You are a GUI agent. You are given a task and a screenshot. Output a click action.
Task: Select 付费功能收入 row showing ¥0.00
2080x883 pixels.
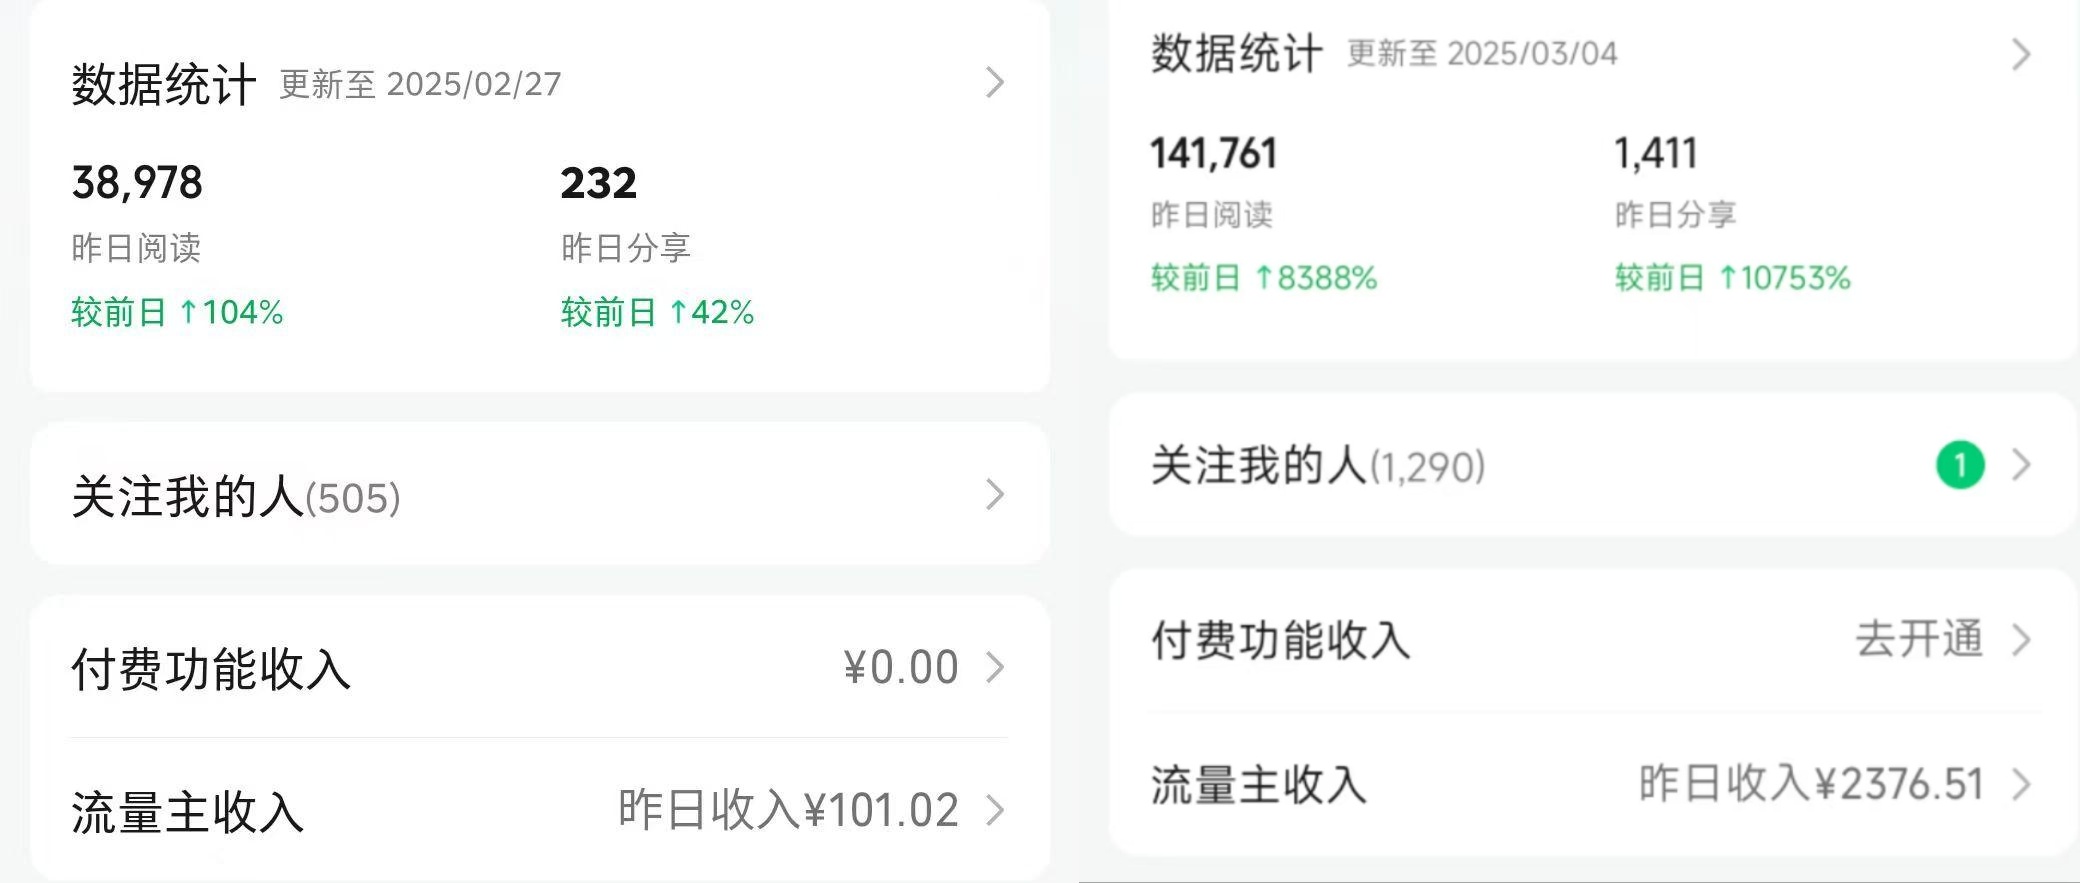coord(211,669)
